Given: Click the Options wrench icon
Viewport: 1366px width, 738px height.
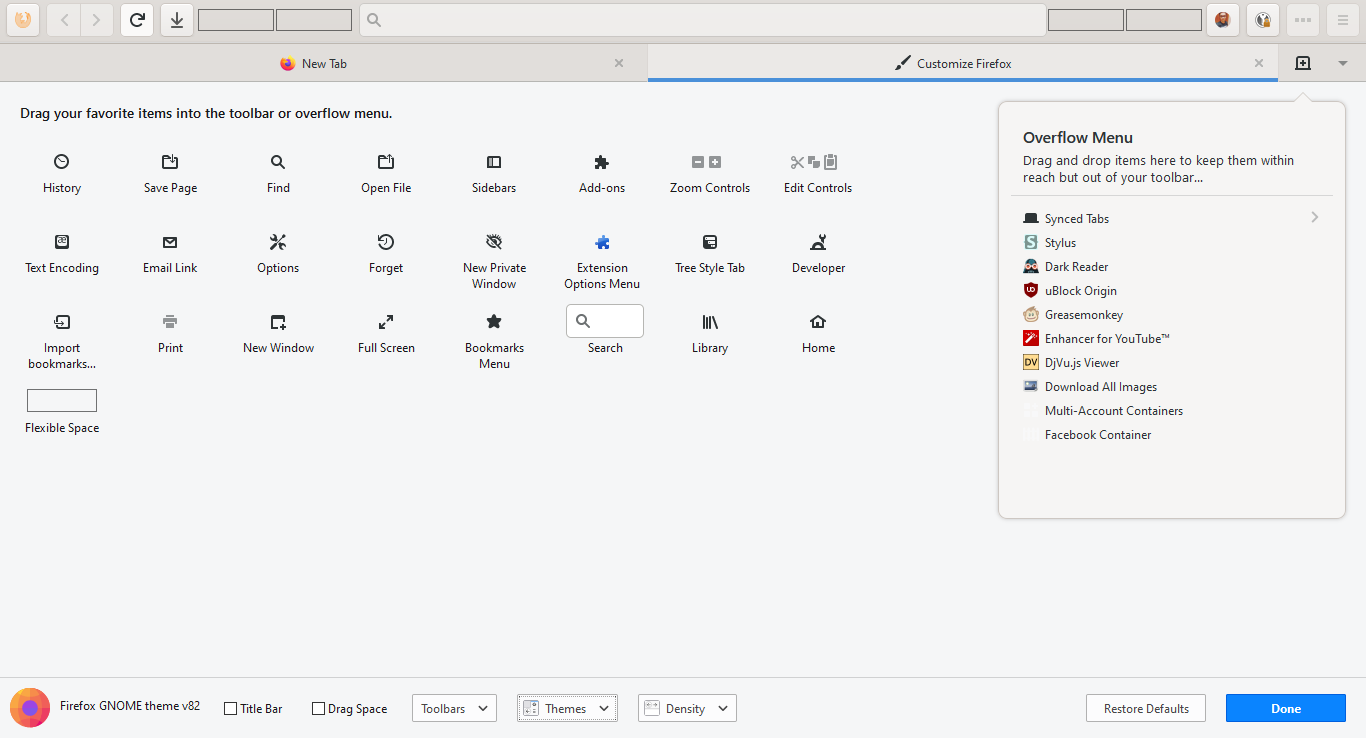Looking at the screenshot, I should 278,242.
